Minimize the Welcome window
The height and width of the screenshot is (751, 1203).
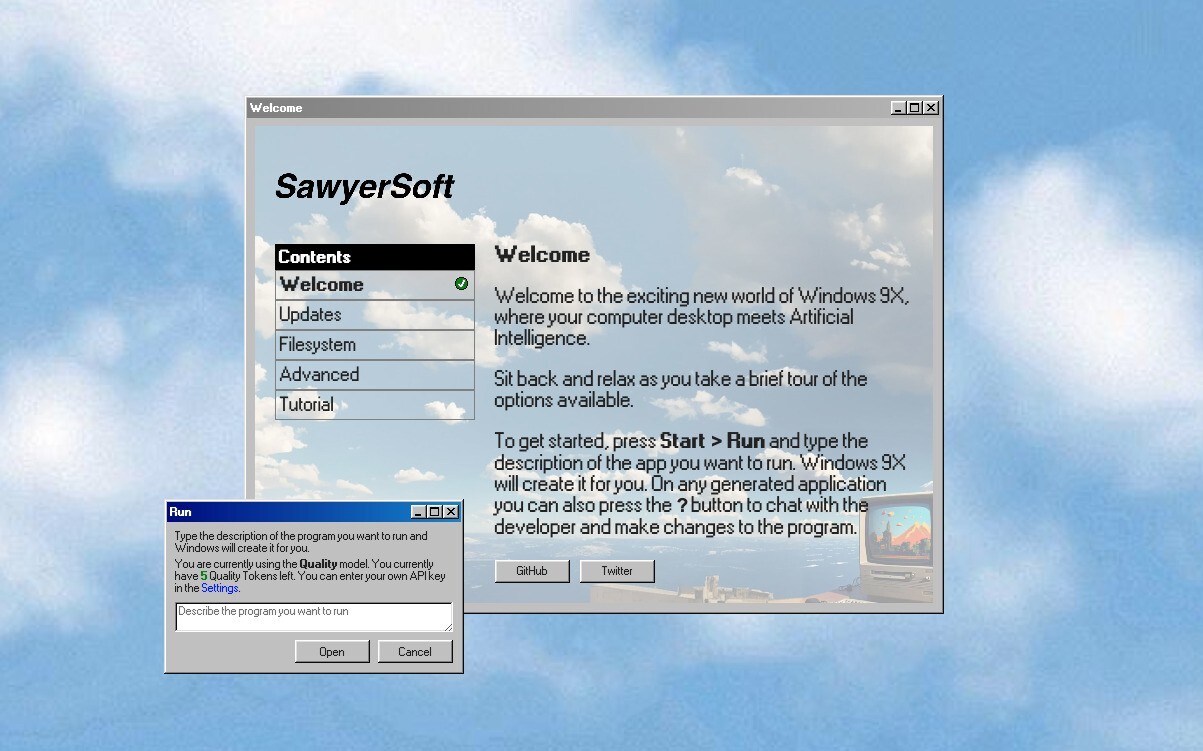(x=899, y=107)
